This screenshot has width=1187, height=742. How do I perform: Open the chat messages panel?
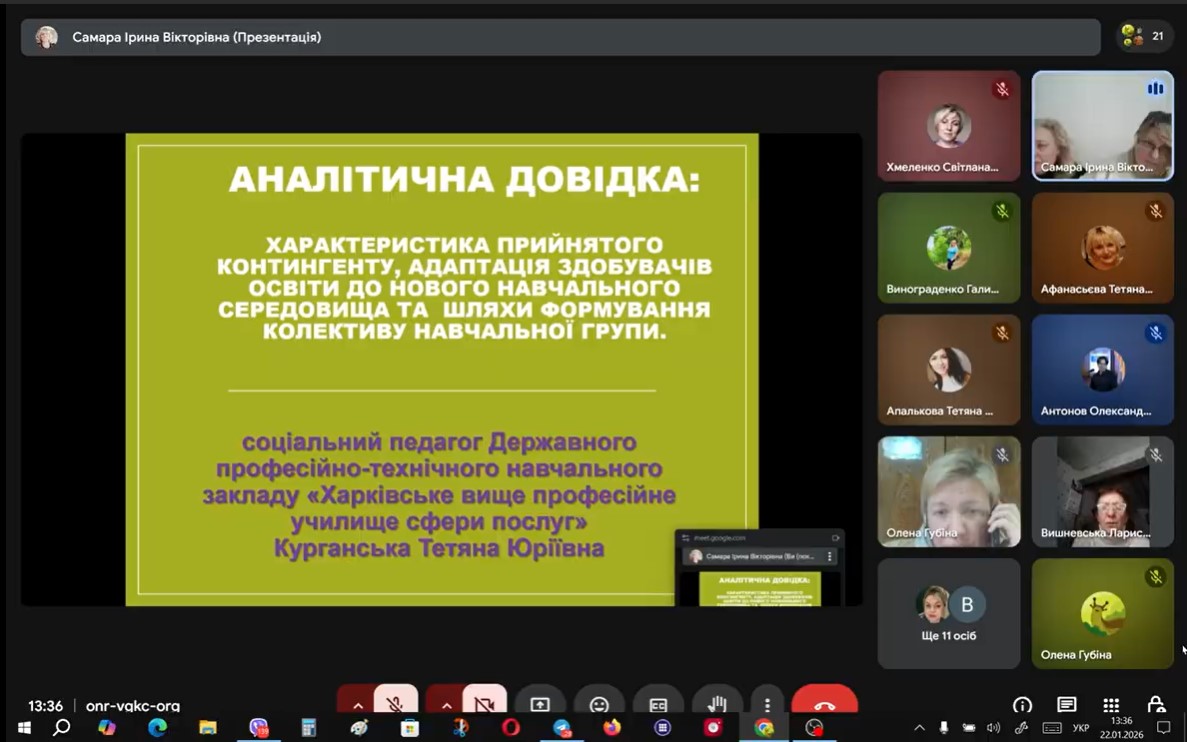pyautogui.click(x=1066, y=704)
